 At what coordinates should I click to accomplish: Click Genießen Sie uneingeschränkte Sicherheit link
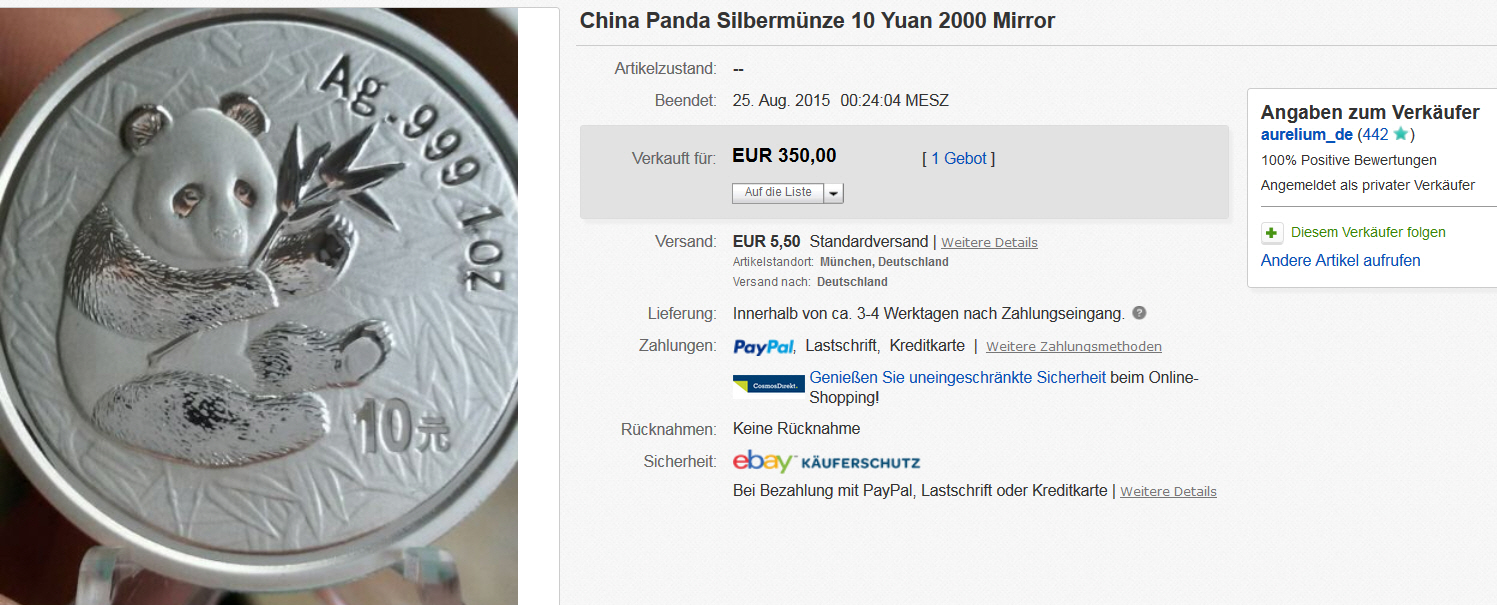click(x=957, y=378)
